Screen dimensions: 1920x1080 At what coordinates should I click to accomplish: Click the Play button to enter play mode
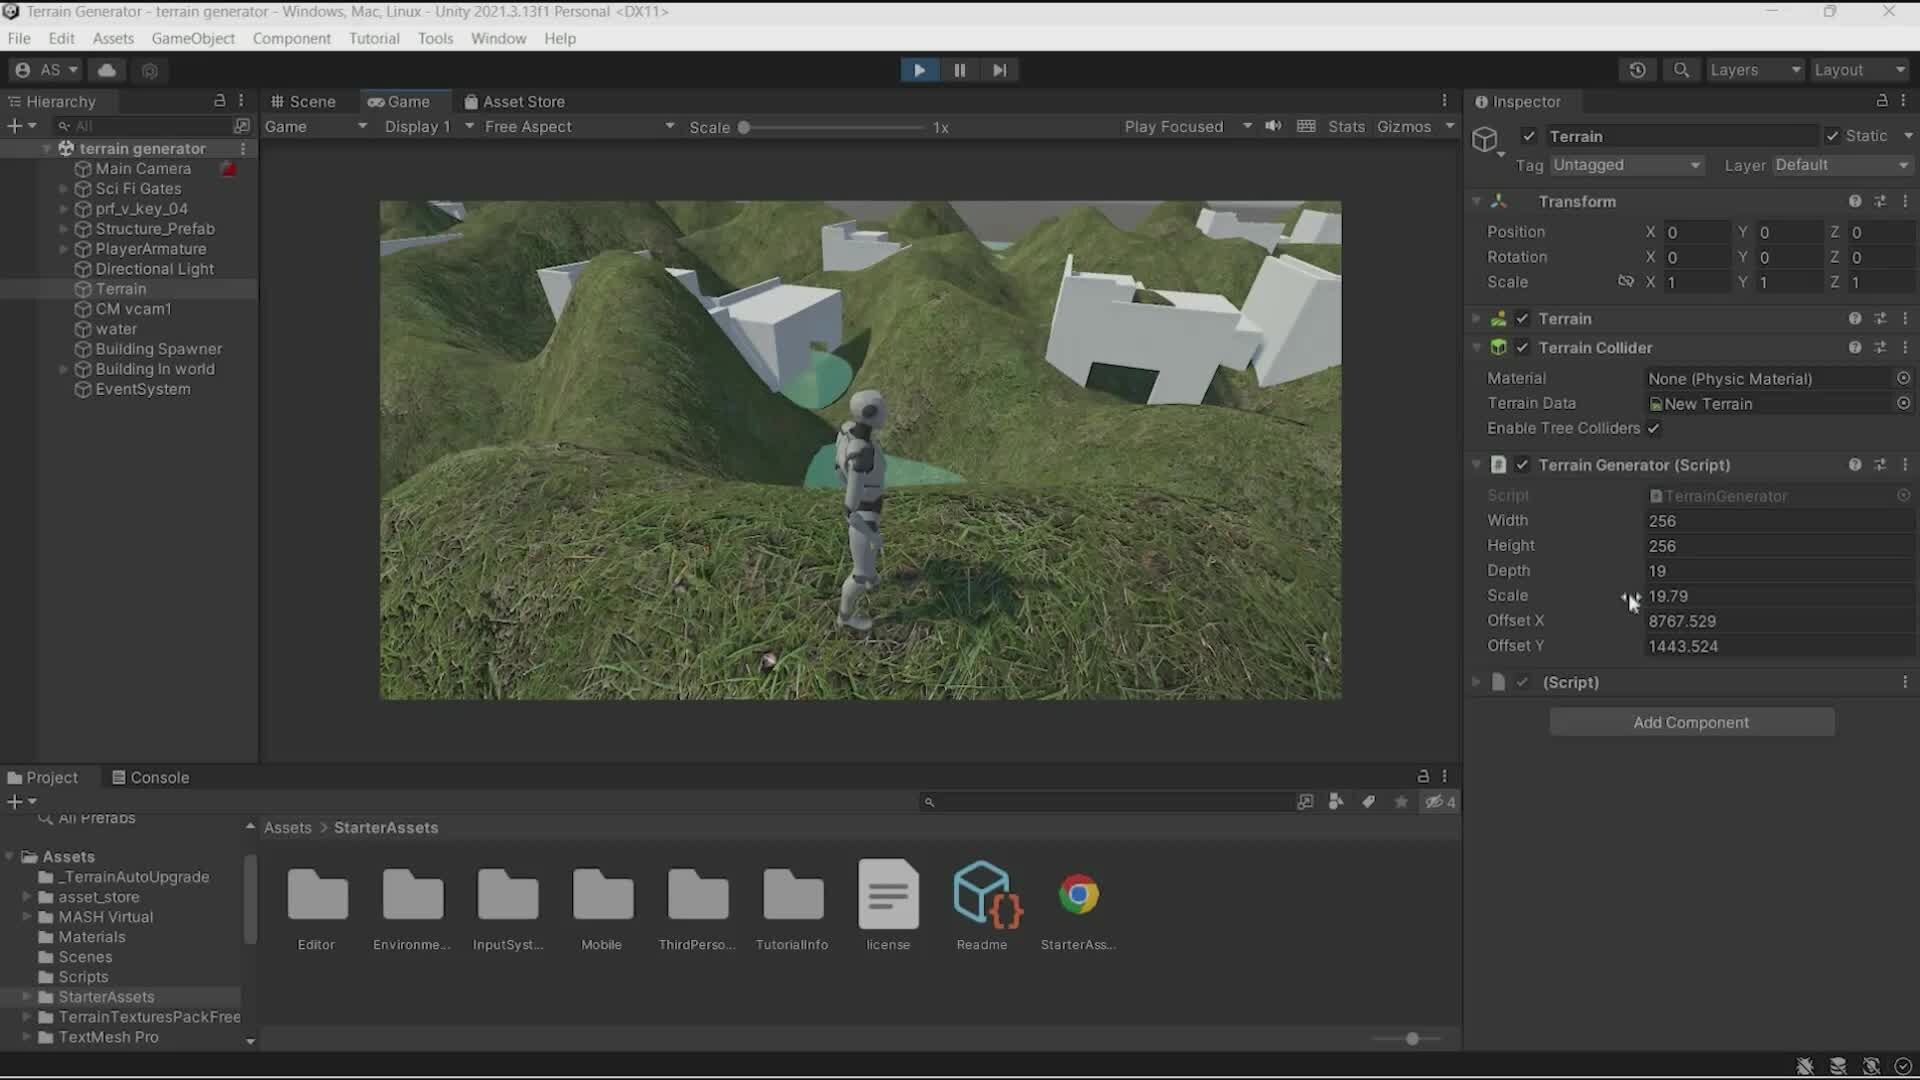point(918,69)
